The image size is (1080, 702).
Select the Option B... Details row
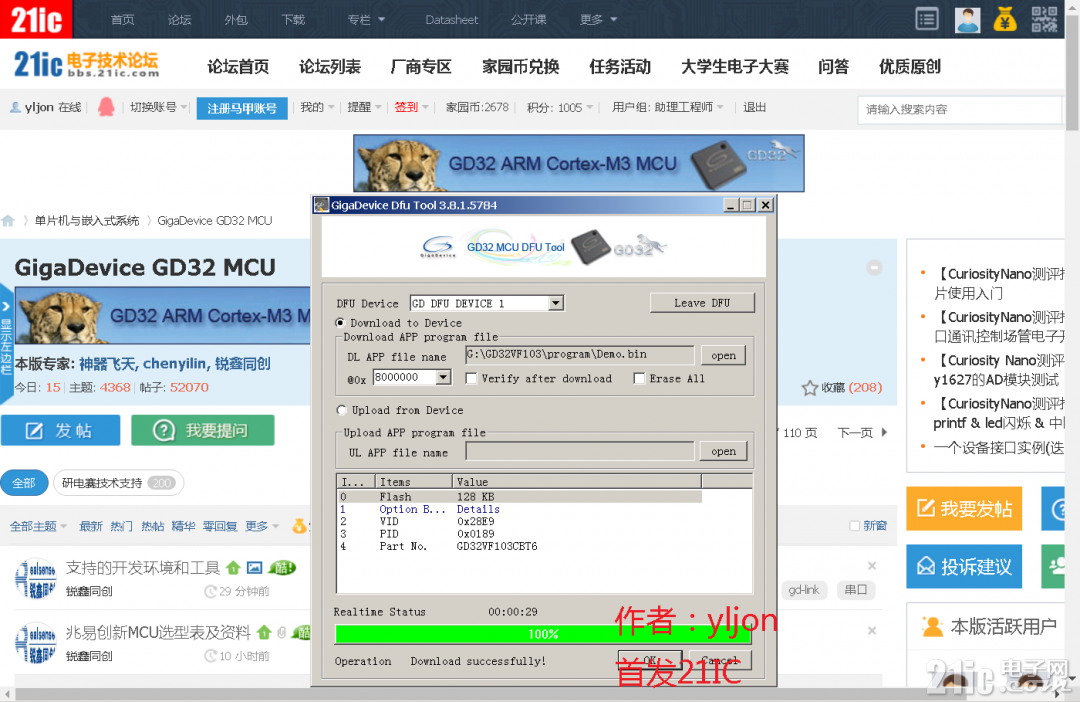520,509
